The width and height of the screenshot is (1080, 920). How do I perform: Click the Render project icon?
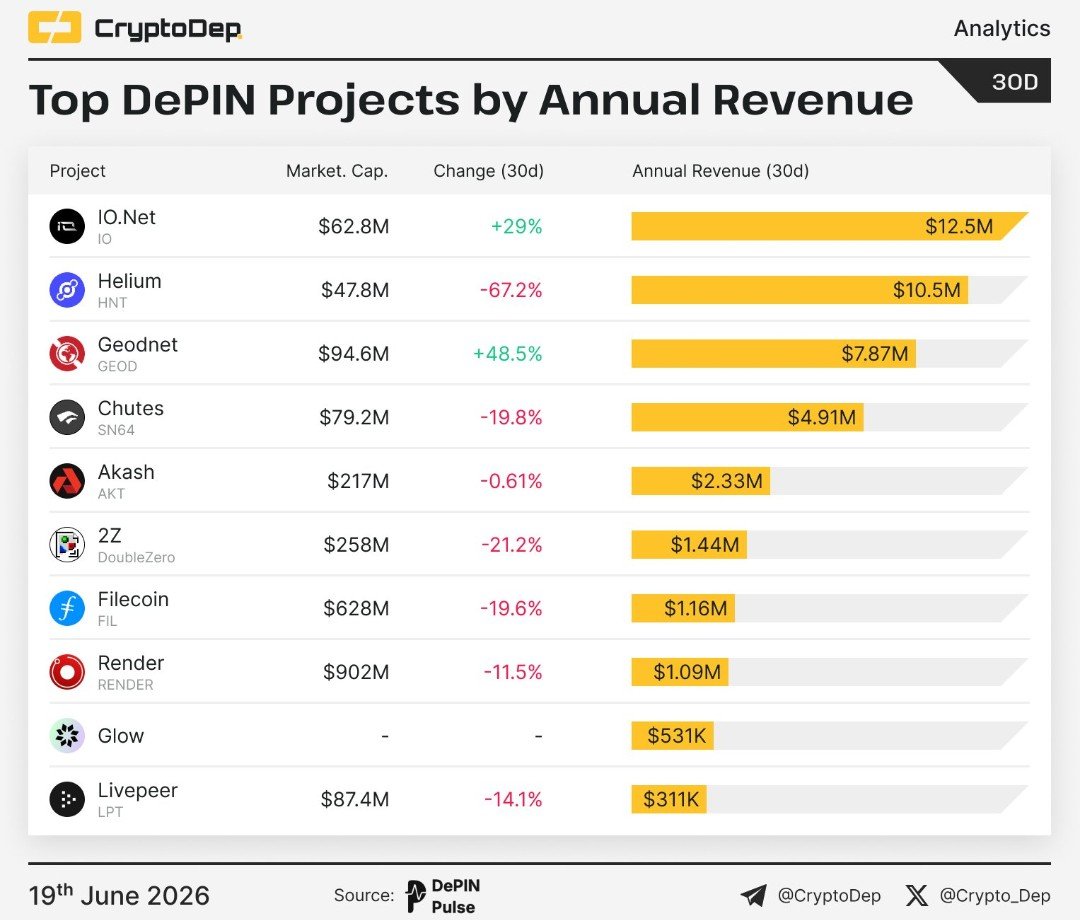(67, 672)
